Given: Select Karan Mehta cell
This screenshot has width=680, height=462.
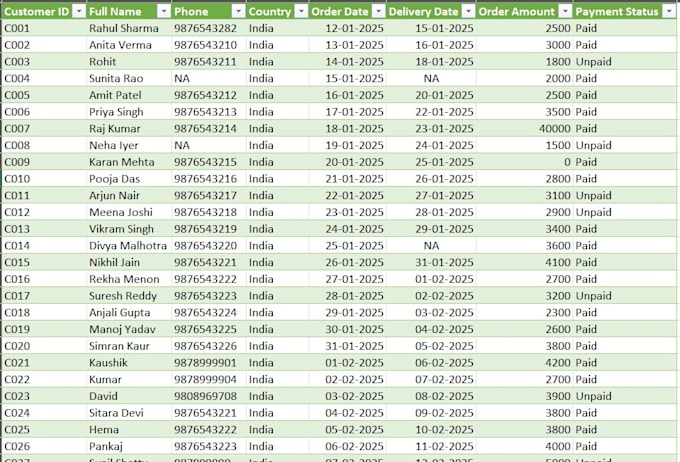Looking at the screenshot, I should tap(129, 162).
